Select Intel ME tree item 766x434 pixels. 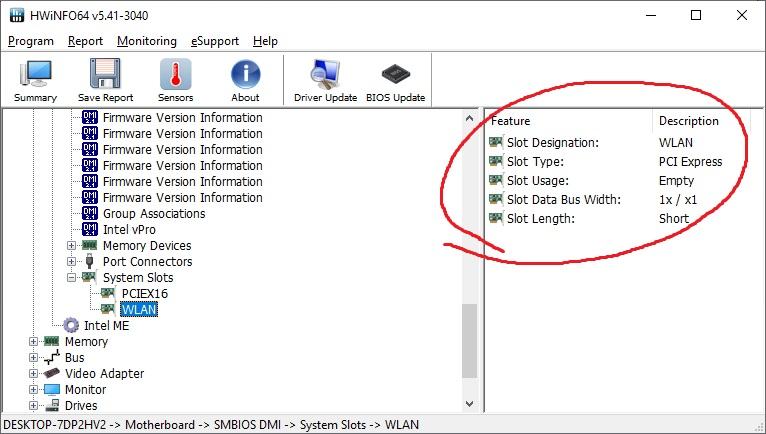click(x=106, y=326)
